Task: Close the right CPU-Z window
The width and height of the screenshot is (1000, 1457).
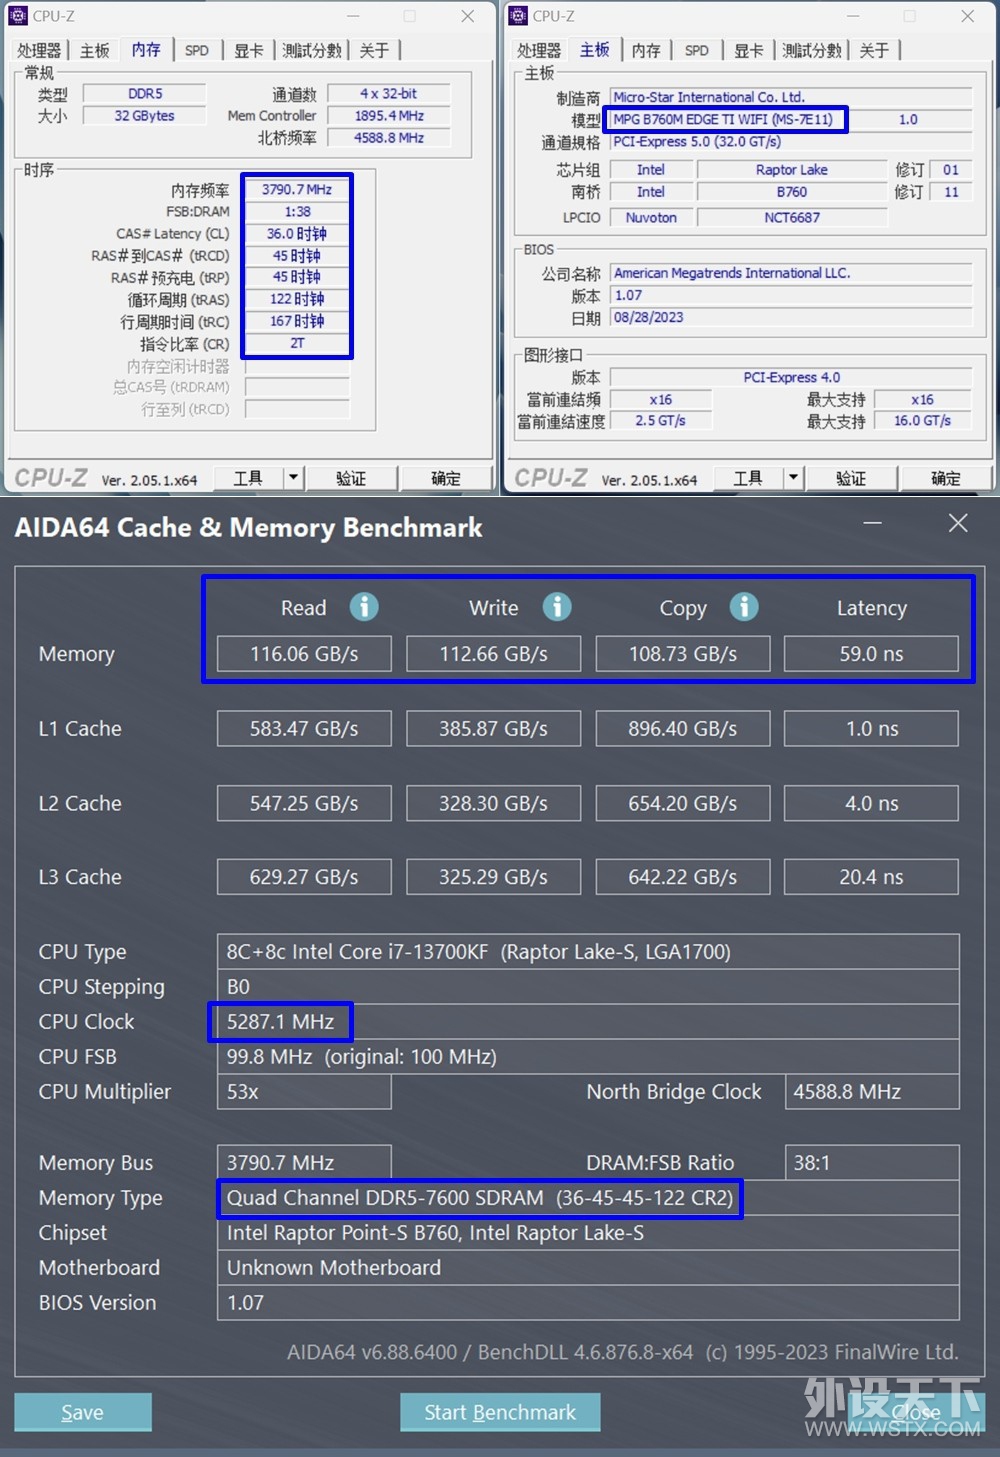Action: (x=967, y=16)
